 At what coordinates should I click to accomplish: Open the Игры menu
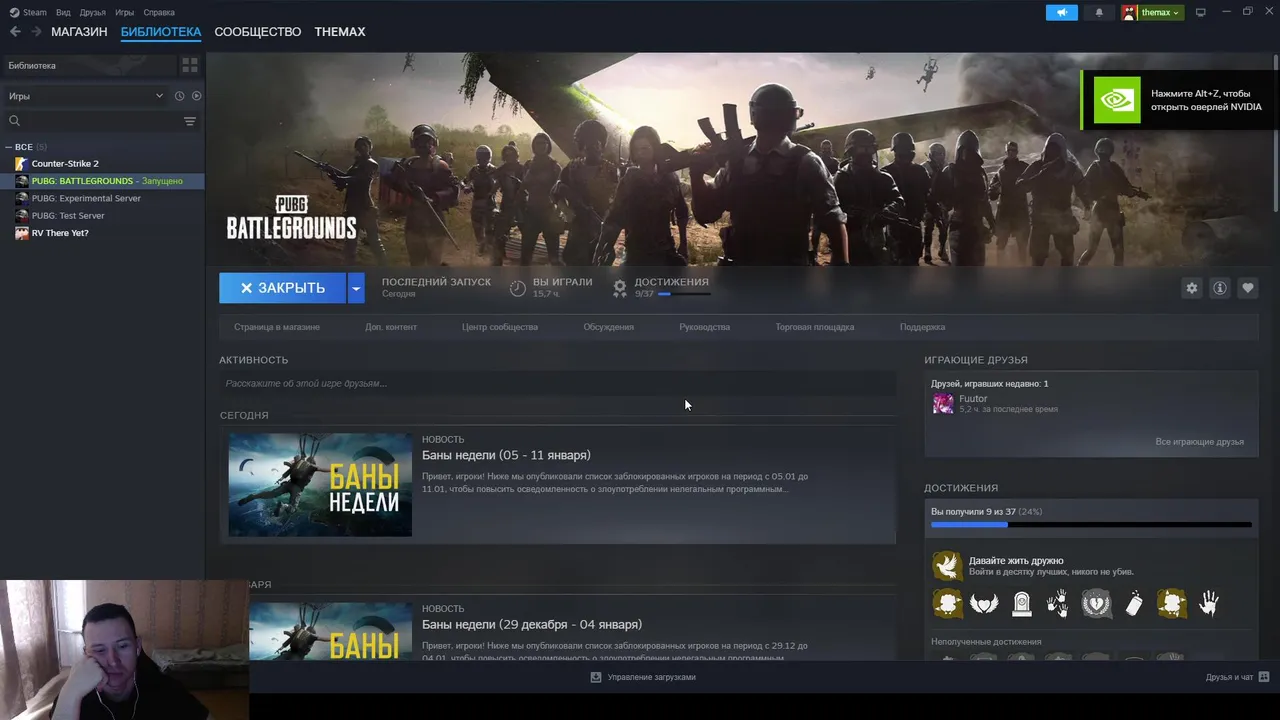(124, 13)
